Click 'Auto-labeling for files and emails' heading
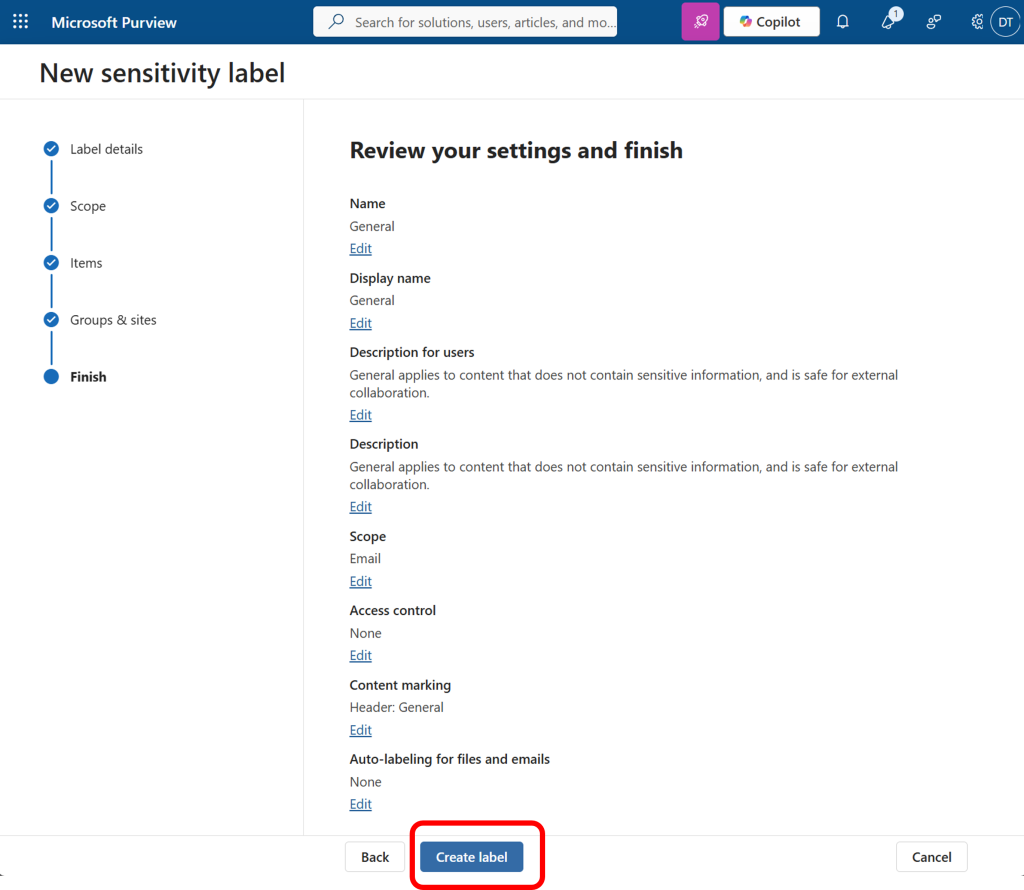Viewport: 1024px width, 890px height. pos(449,759)
